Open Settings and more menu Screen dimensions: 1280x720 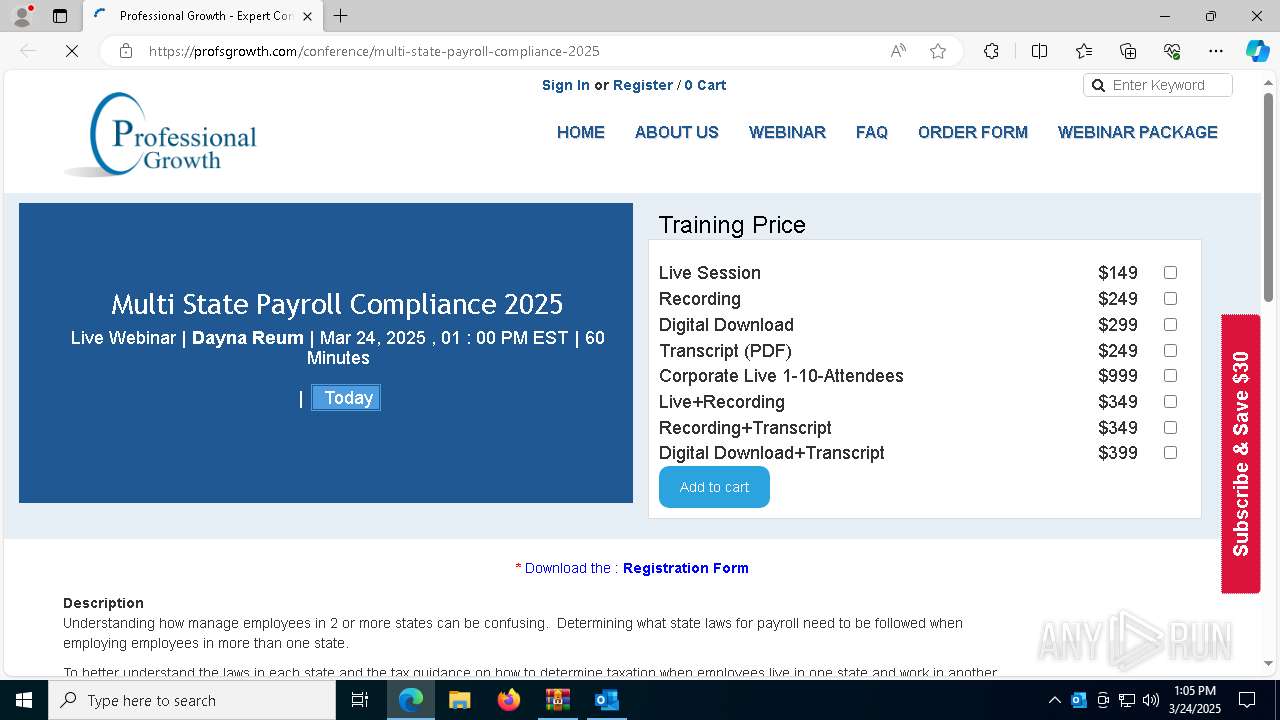[x=1216, y=51]
